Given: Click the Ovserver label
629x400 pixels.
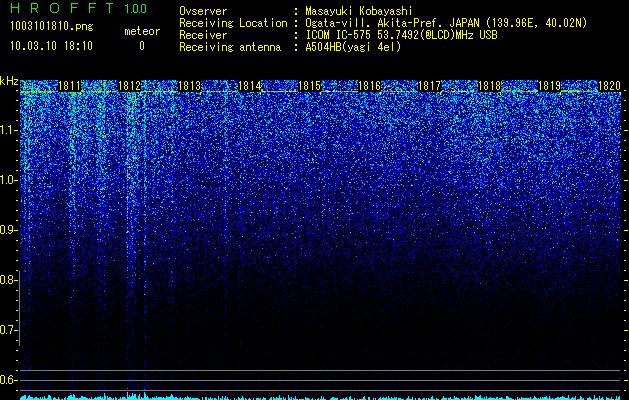Looking at the screenshot, I should [x=203, y=11].
